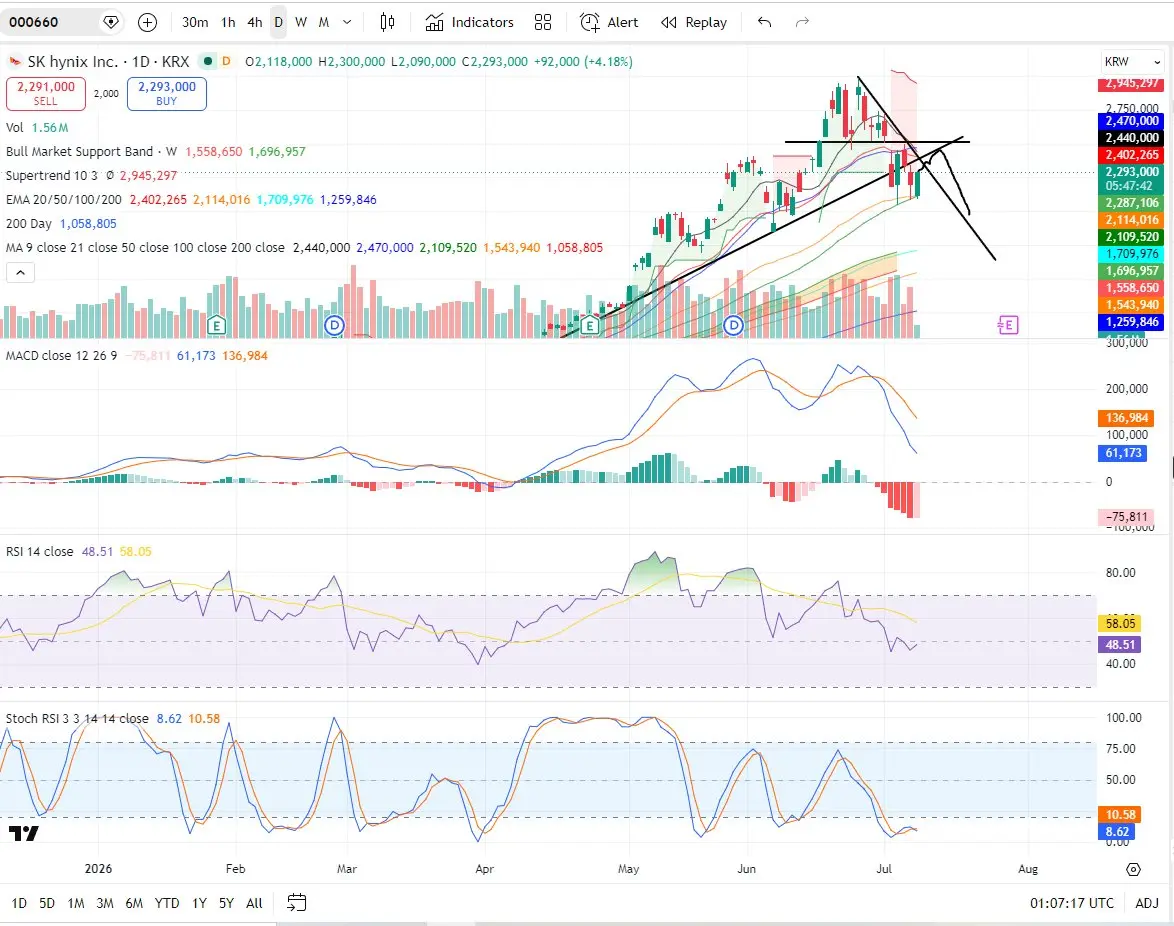Open time axis settings gear icon
Screen dimensions: 1174x926
point(1134,869)
